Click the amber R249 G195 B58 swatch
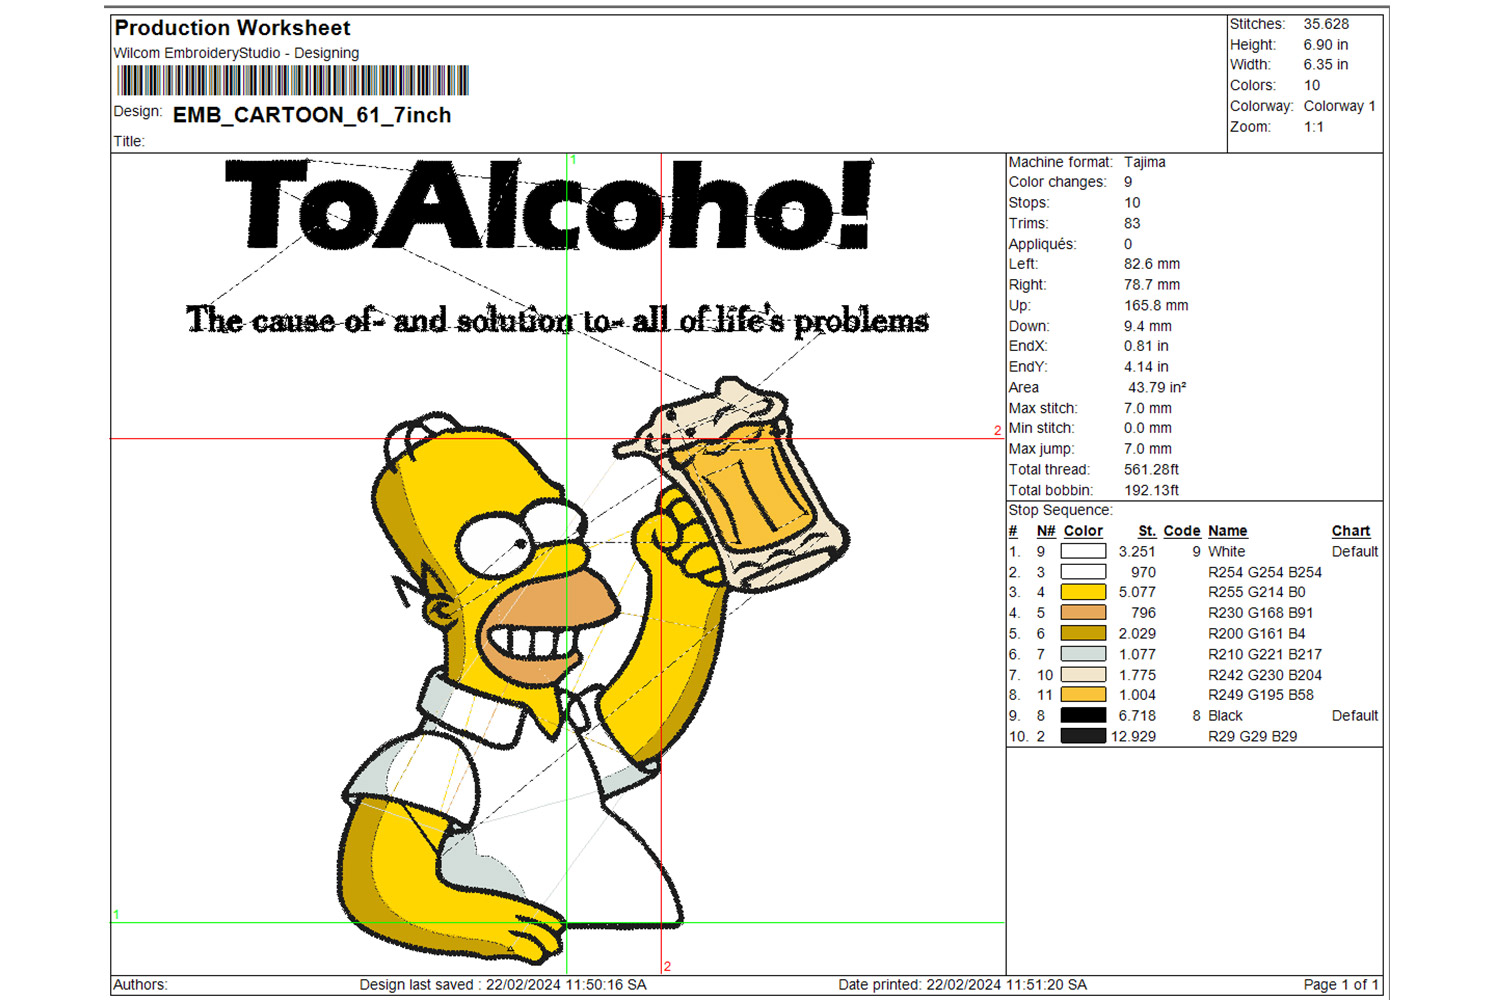1502x1000 pixels. coord(1083,695)
